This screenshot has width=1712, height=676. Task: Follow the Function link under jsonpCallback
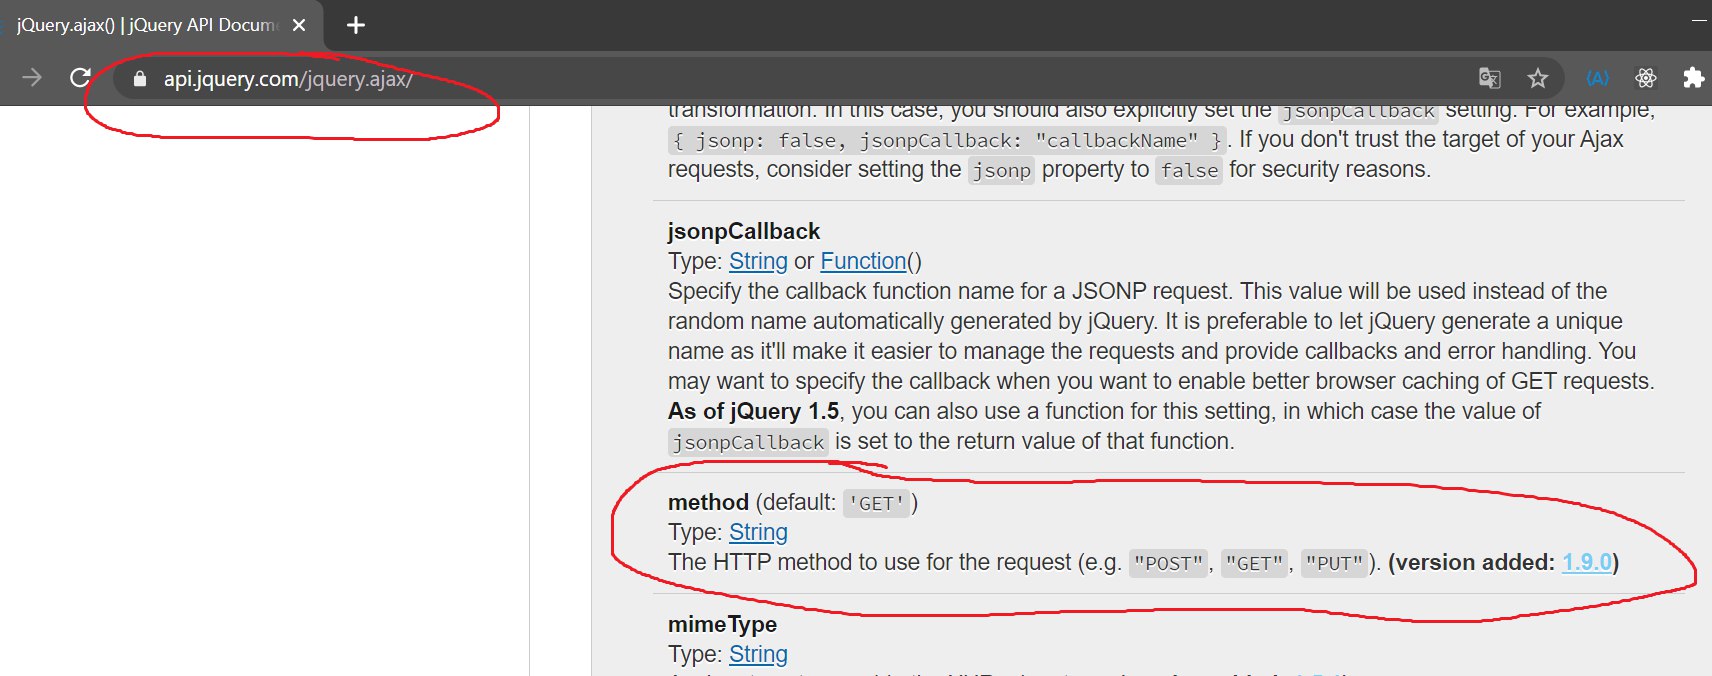click(863, 261)
